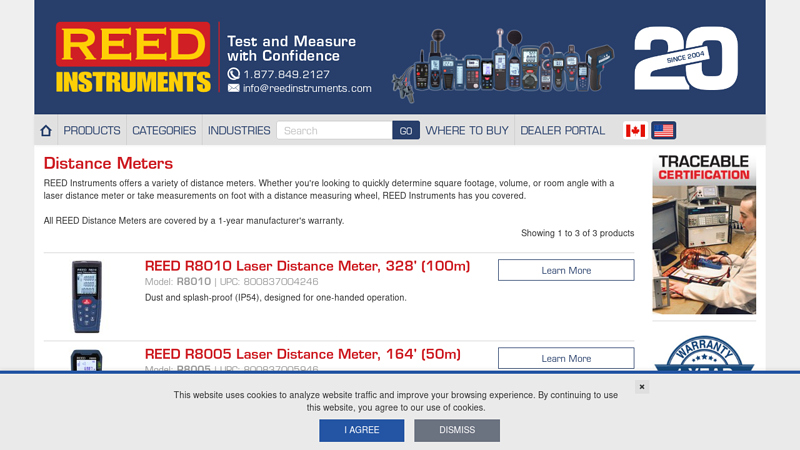Click the Distance Meters heading
800x450 pixels.
[108, 163]
